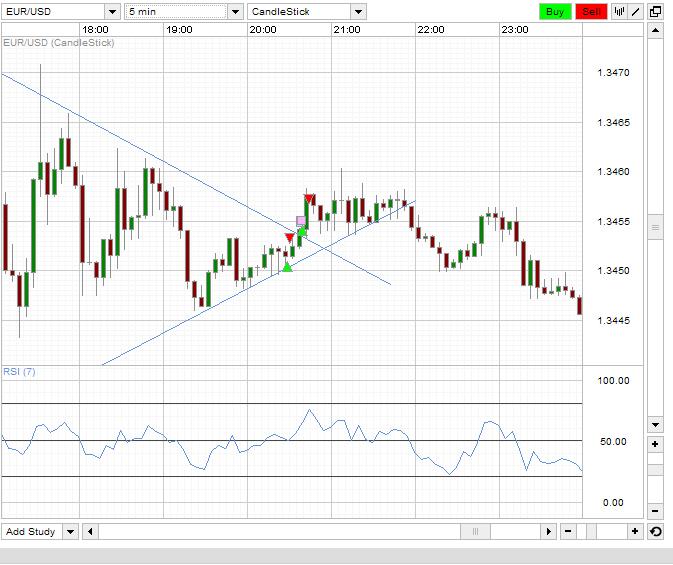This screenshot has width=673, height=565.
Task: Click the EUR/USD (CandleStick) chart label
Action: (59, 43)
